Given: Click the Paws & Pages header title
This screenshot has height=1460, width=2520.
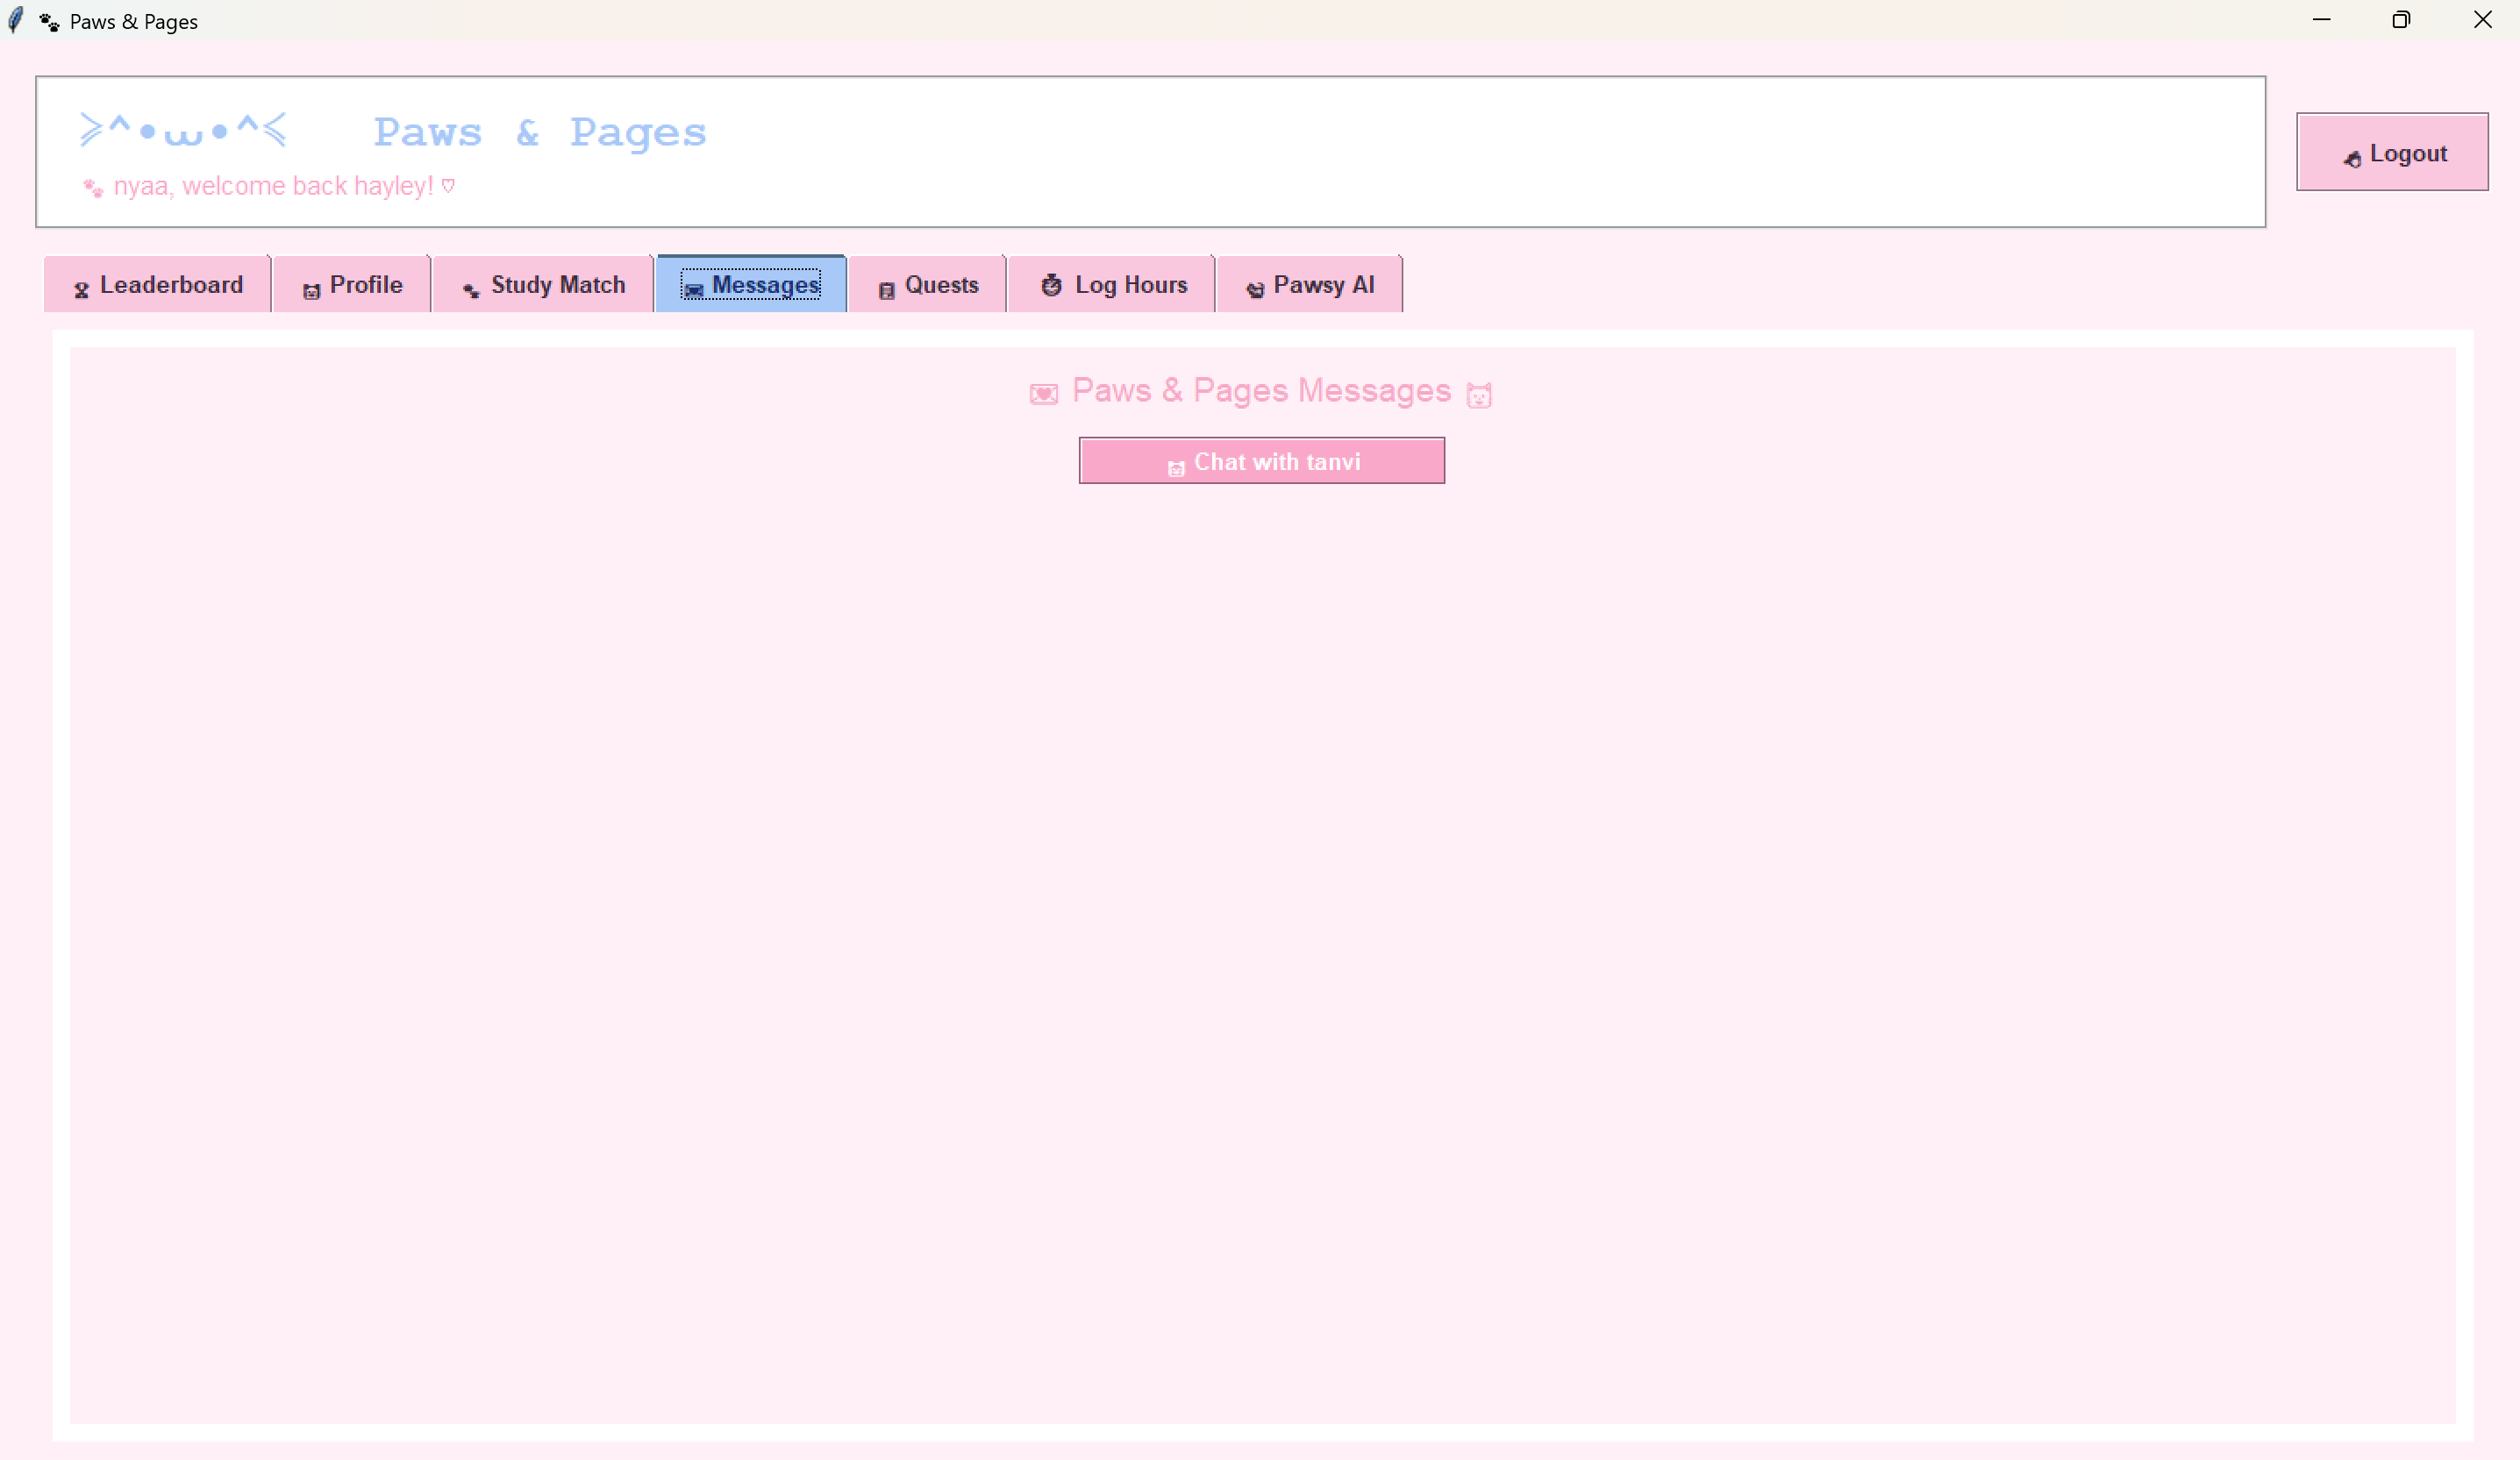Looking at the screenshot, I should coord(540,132).
